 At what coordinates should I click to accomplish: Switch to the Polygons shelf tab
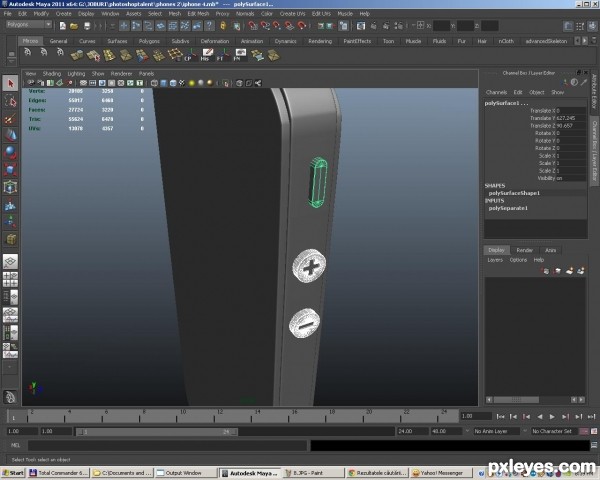(149, 41)
